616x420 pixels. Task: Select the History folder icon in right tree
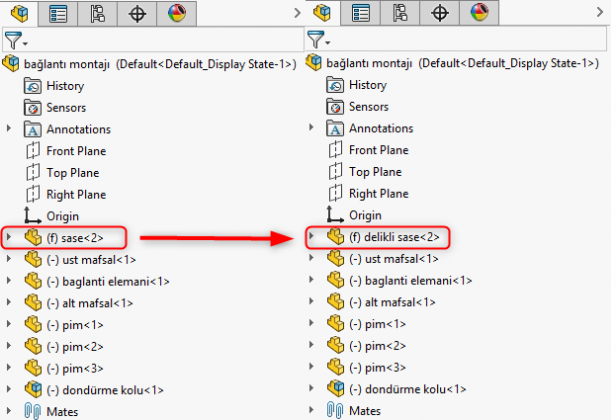coord(335,85)
